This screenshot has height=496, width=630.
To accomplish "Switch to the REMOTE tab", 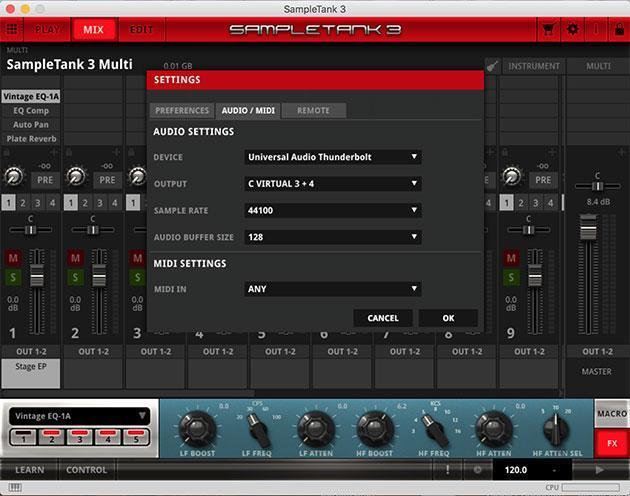I will pyautogui.click(x=313, y=111).
